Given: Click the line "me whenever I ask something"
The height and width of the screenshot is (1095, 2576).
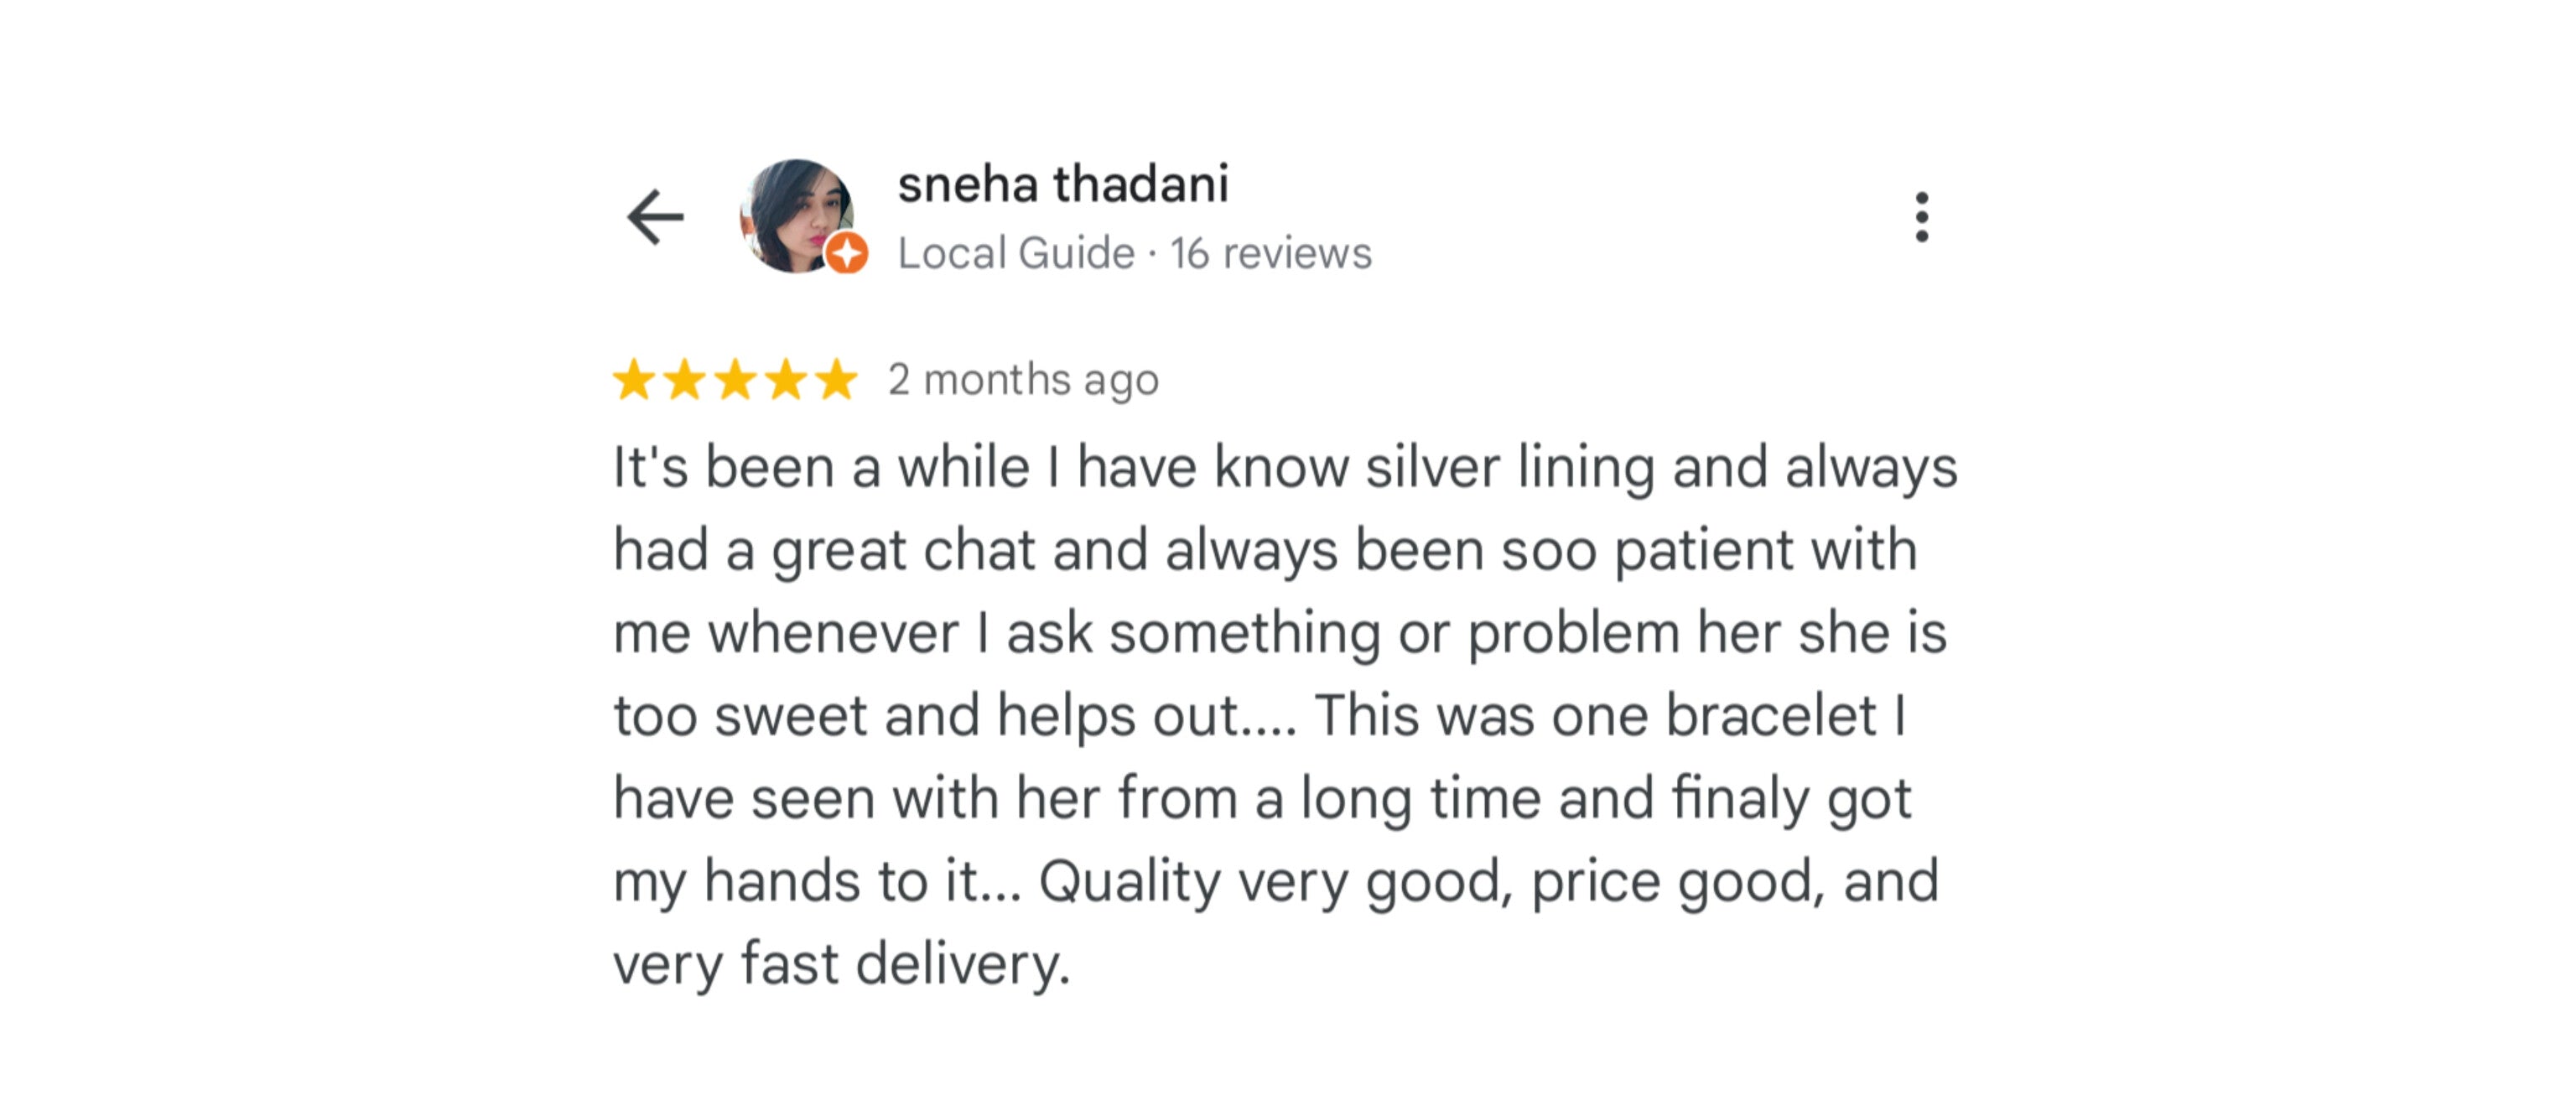Looking at the screenshot, I should point(1280,633).
